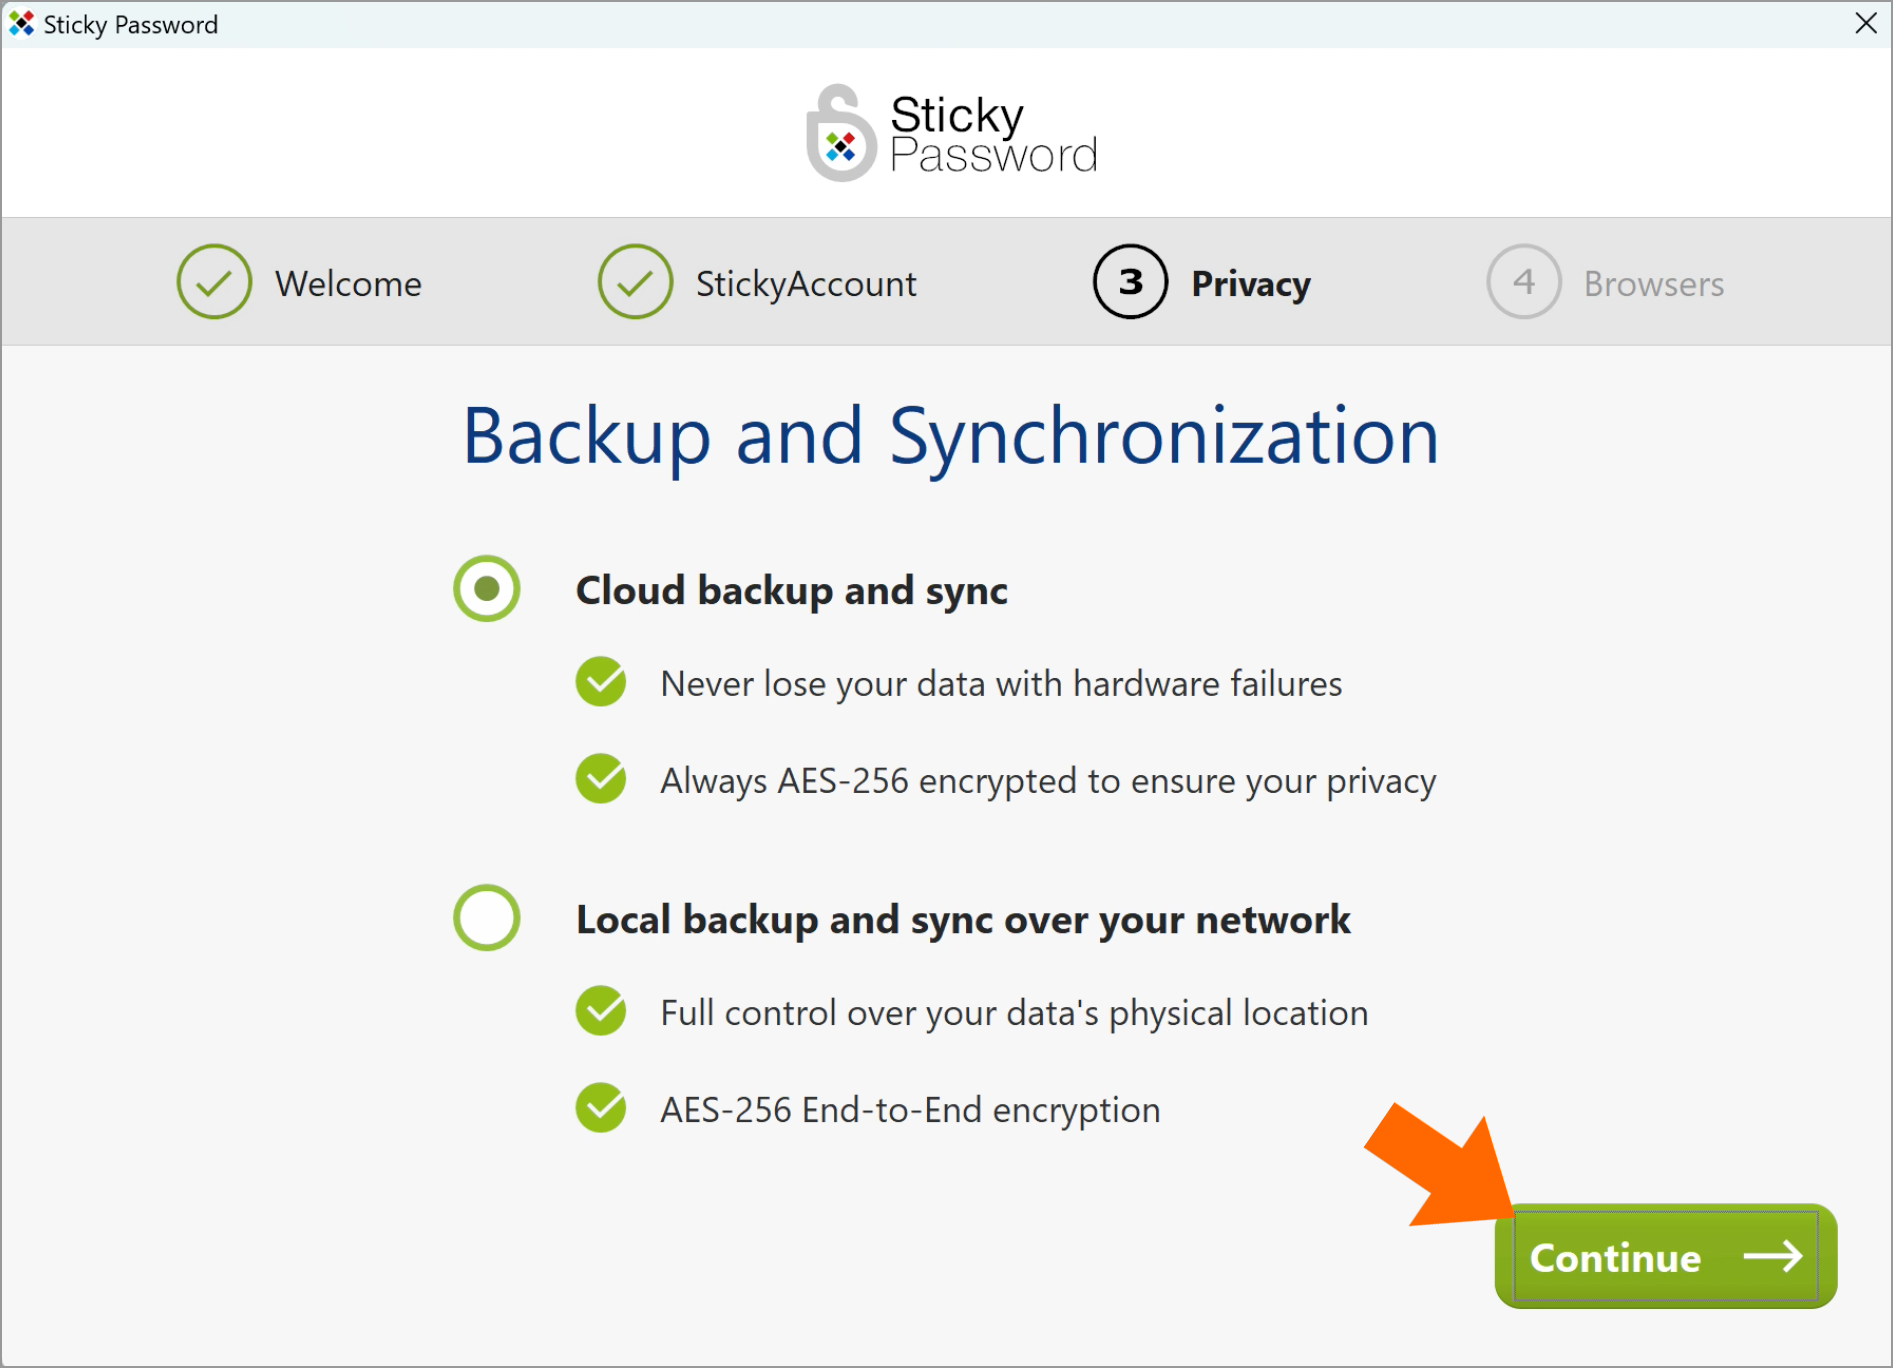
Task: Click green check beside Full control text
Action: tap(601, 1011)
